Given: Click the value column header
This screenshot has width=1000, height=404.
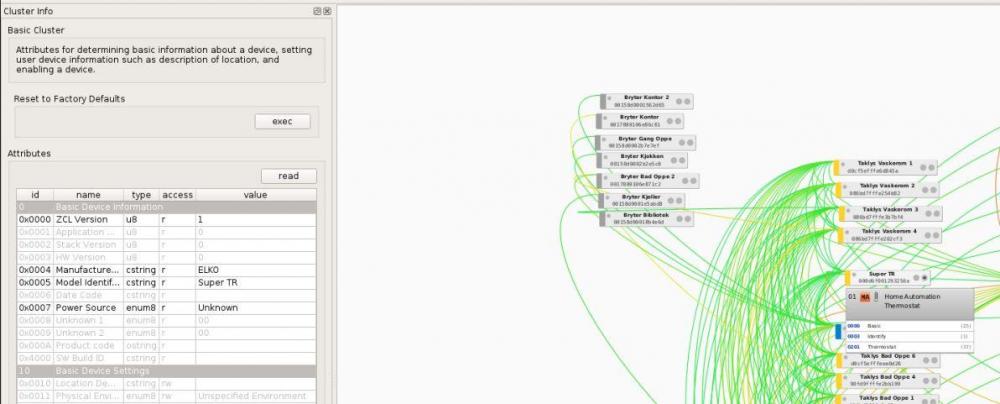Looking at the screenshot, I should coord(255,195).
